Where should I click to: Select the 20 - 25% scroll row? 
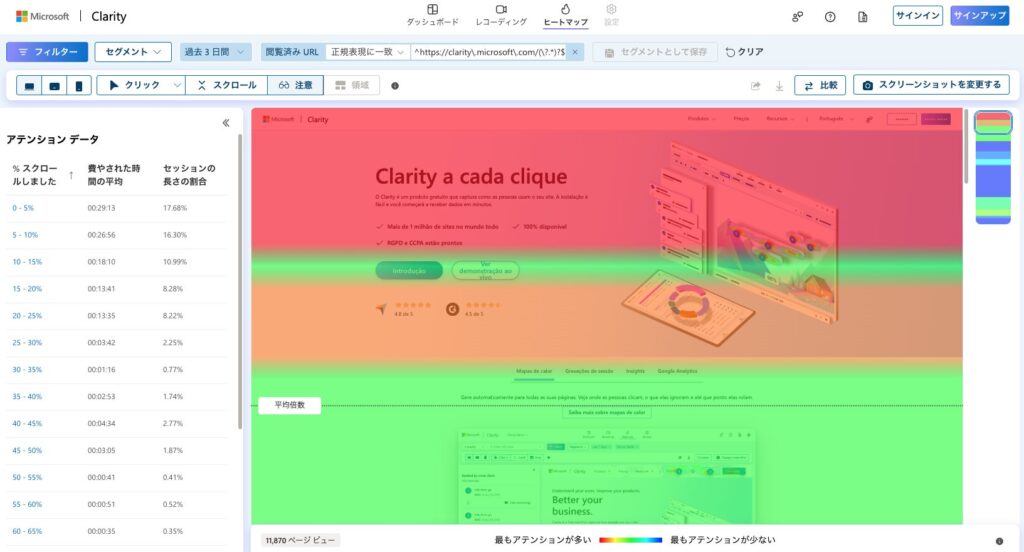(116, 316)
